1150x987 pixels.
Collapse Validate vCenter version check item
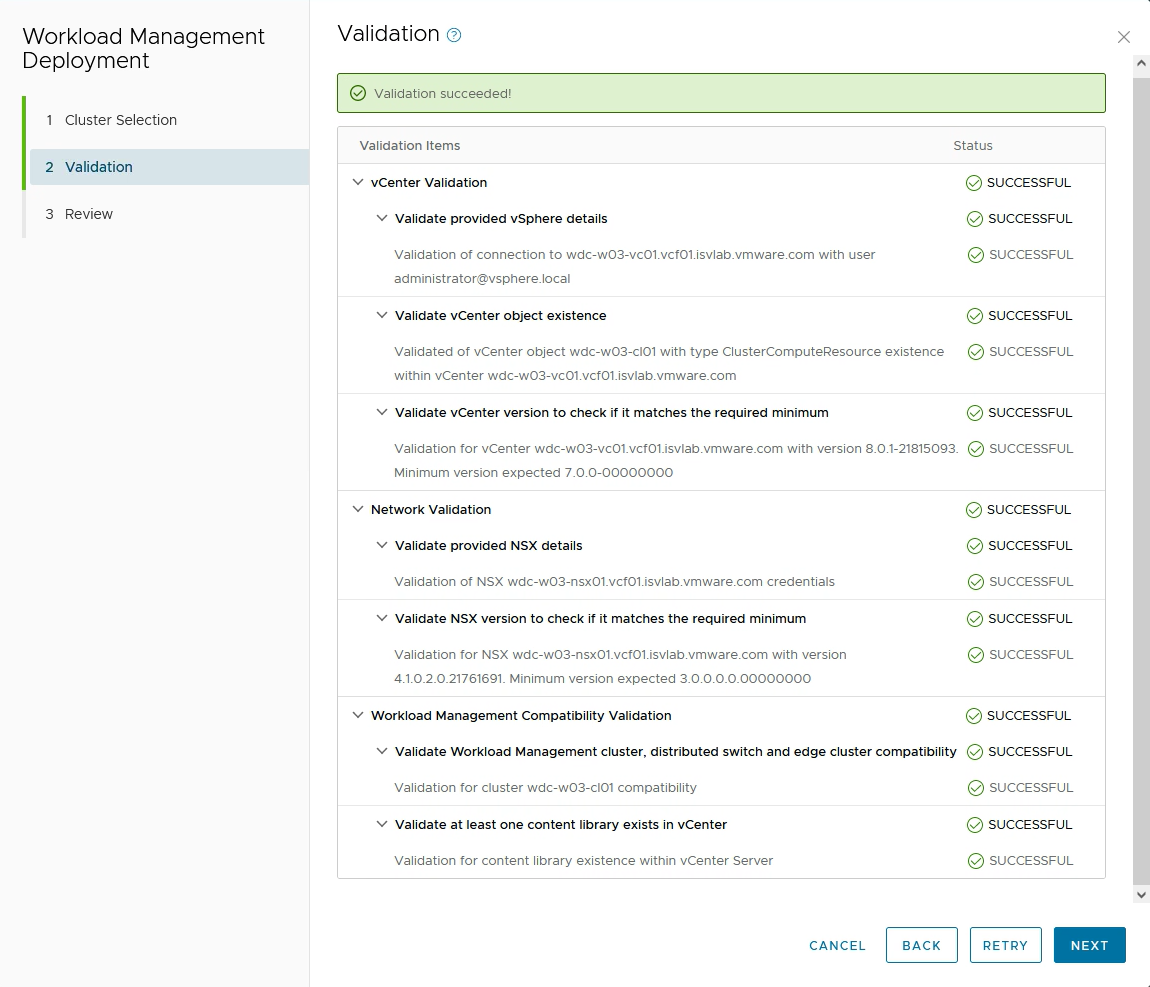click(381, 412)
